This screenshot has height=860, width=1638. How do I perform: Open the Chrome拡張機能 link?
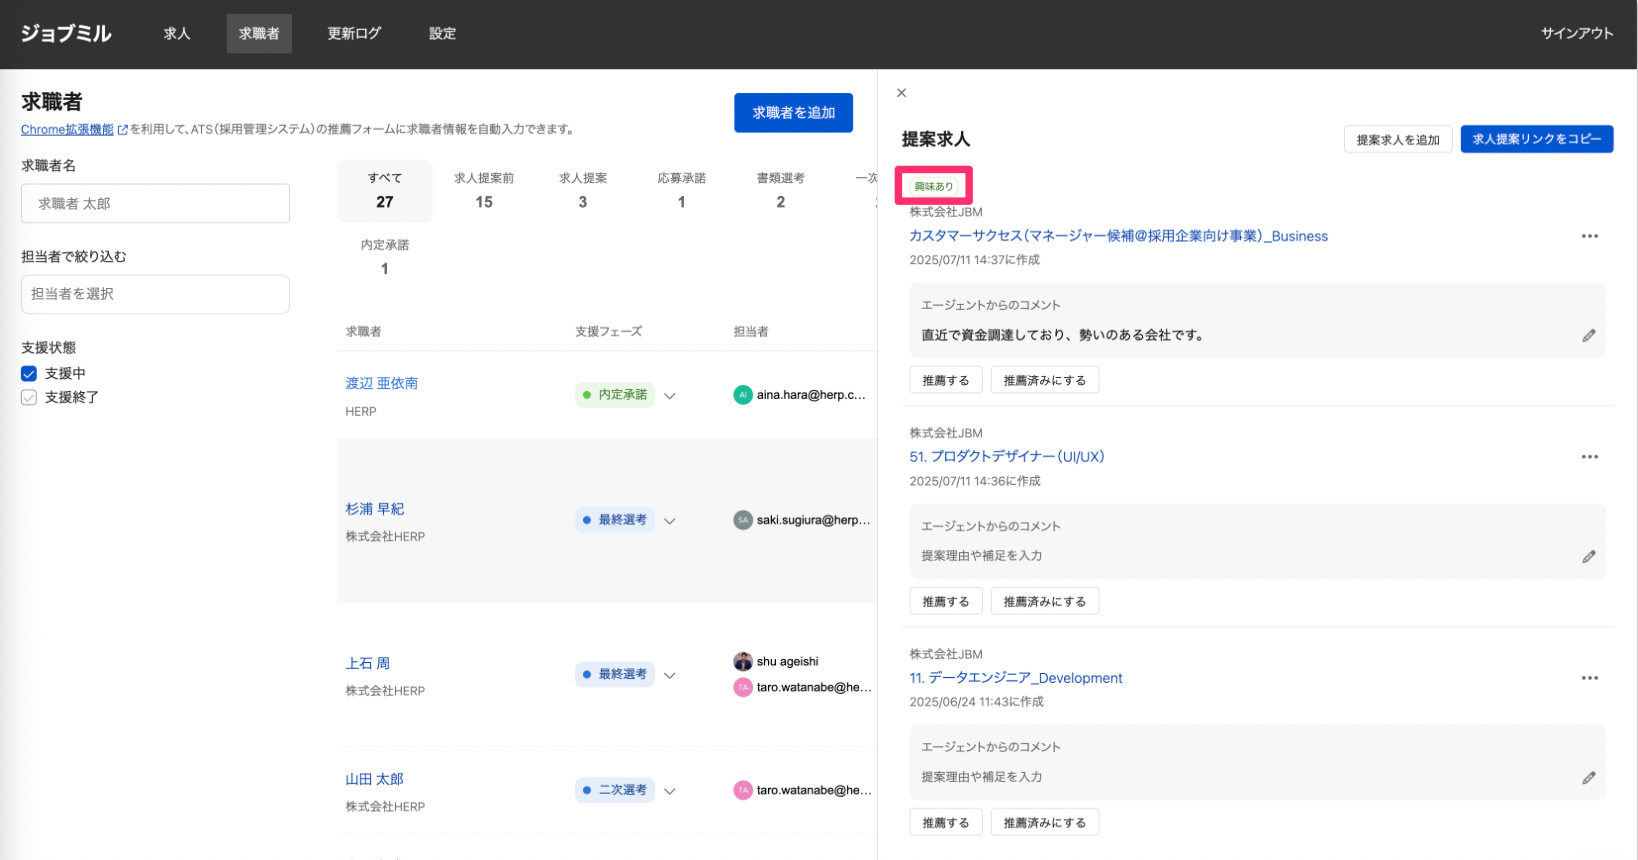tap(67, 130)
